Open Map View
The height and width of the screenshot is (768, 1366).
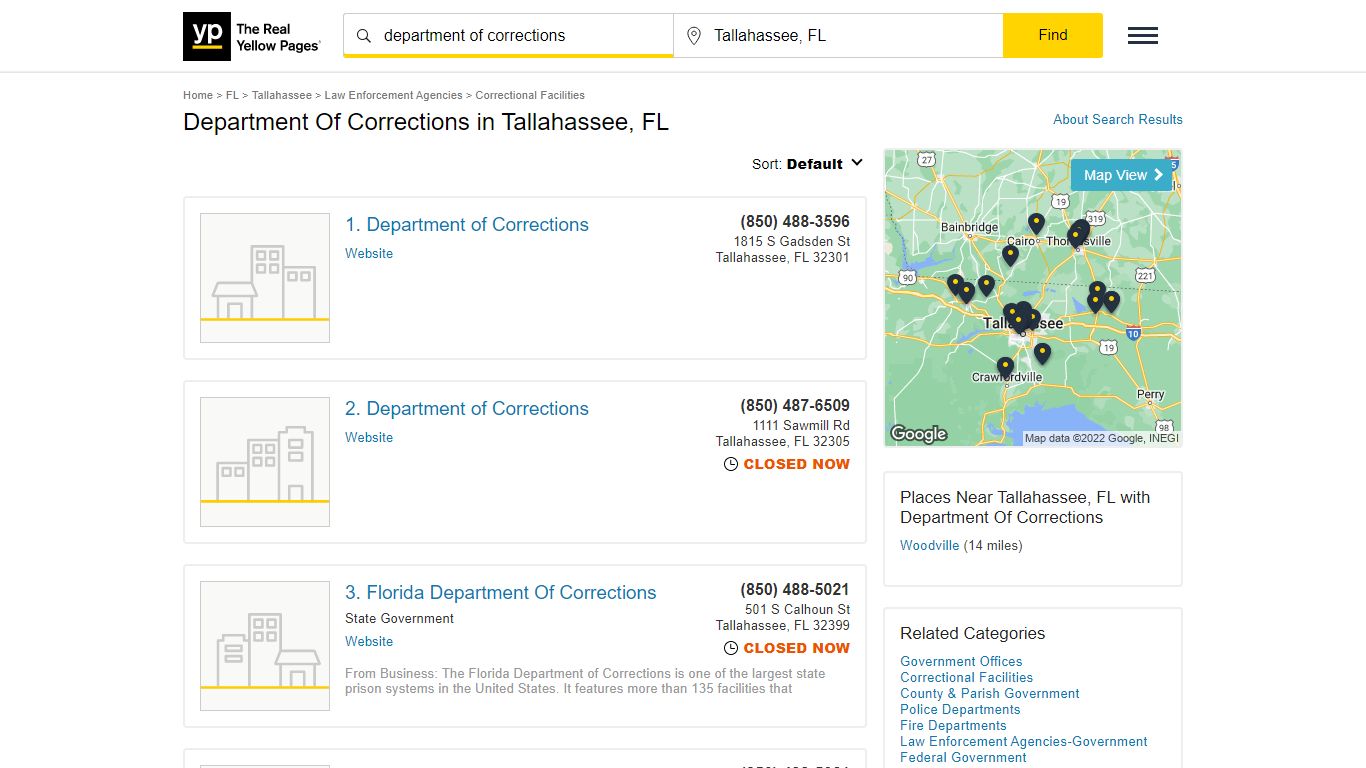(x=1122, y=175)
